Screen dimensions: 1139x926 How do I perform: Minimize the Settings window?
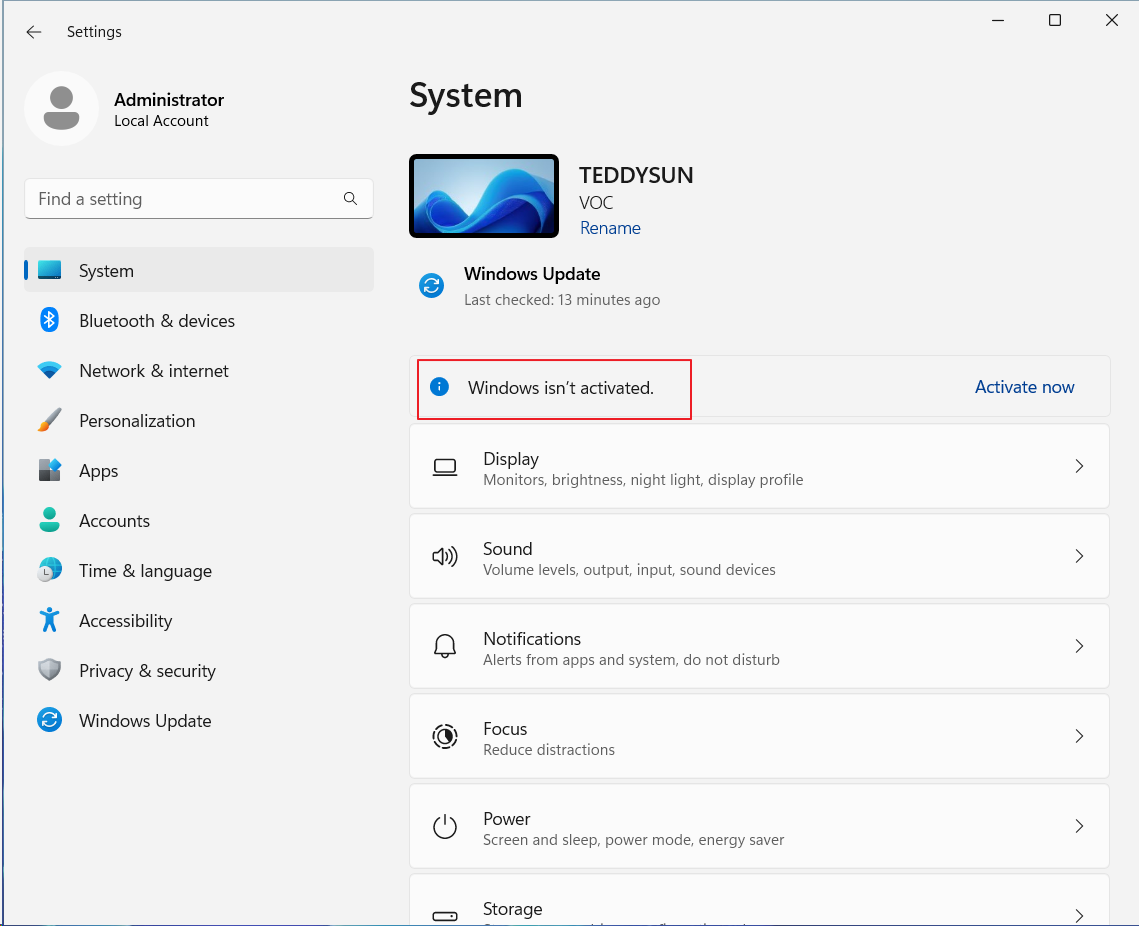tap(998, 20)
